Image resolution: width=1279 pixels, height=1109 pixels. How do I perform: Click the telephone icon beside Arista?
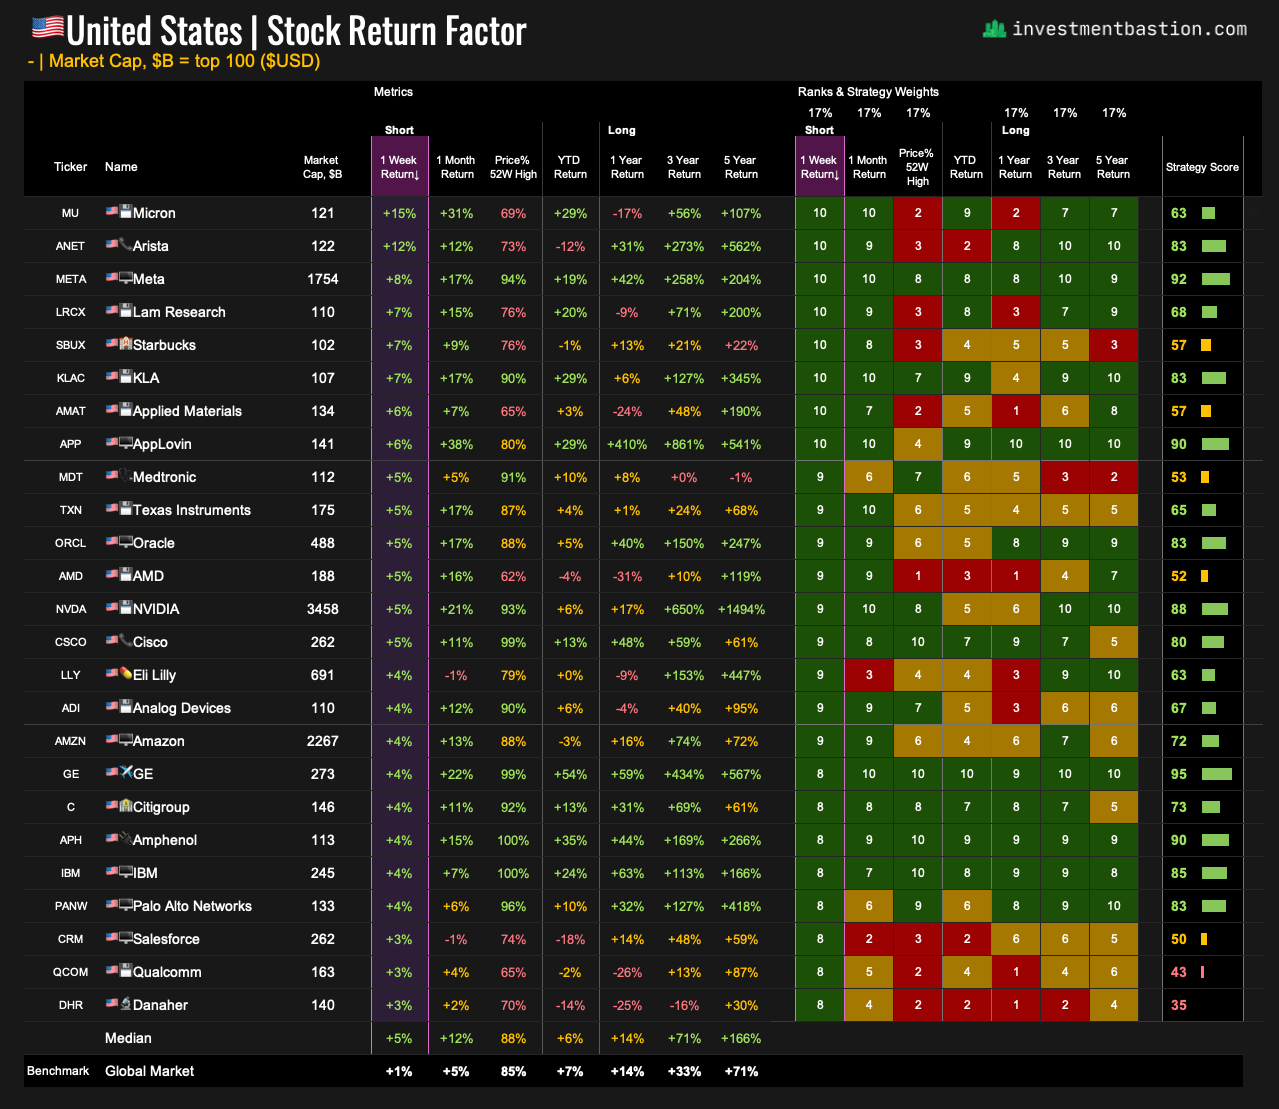(126, 245)
